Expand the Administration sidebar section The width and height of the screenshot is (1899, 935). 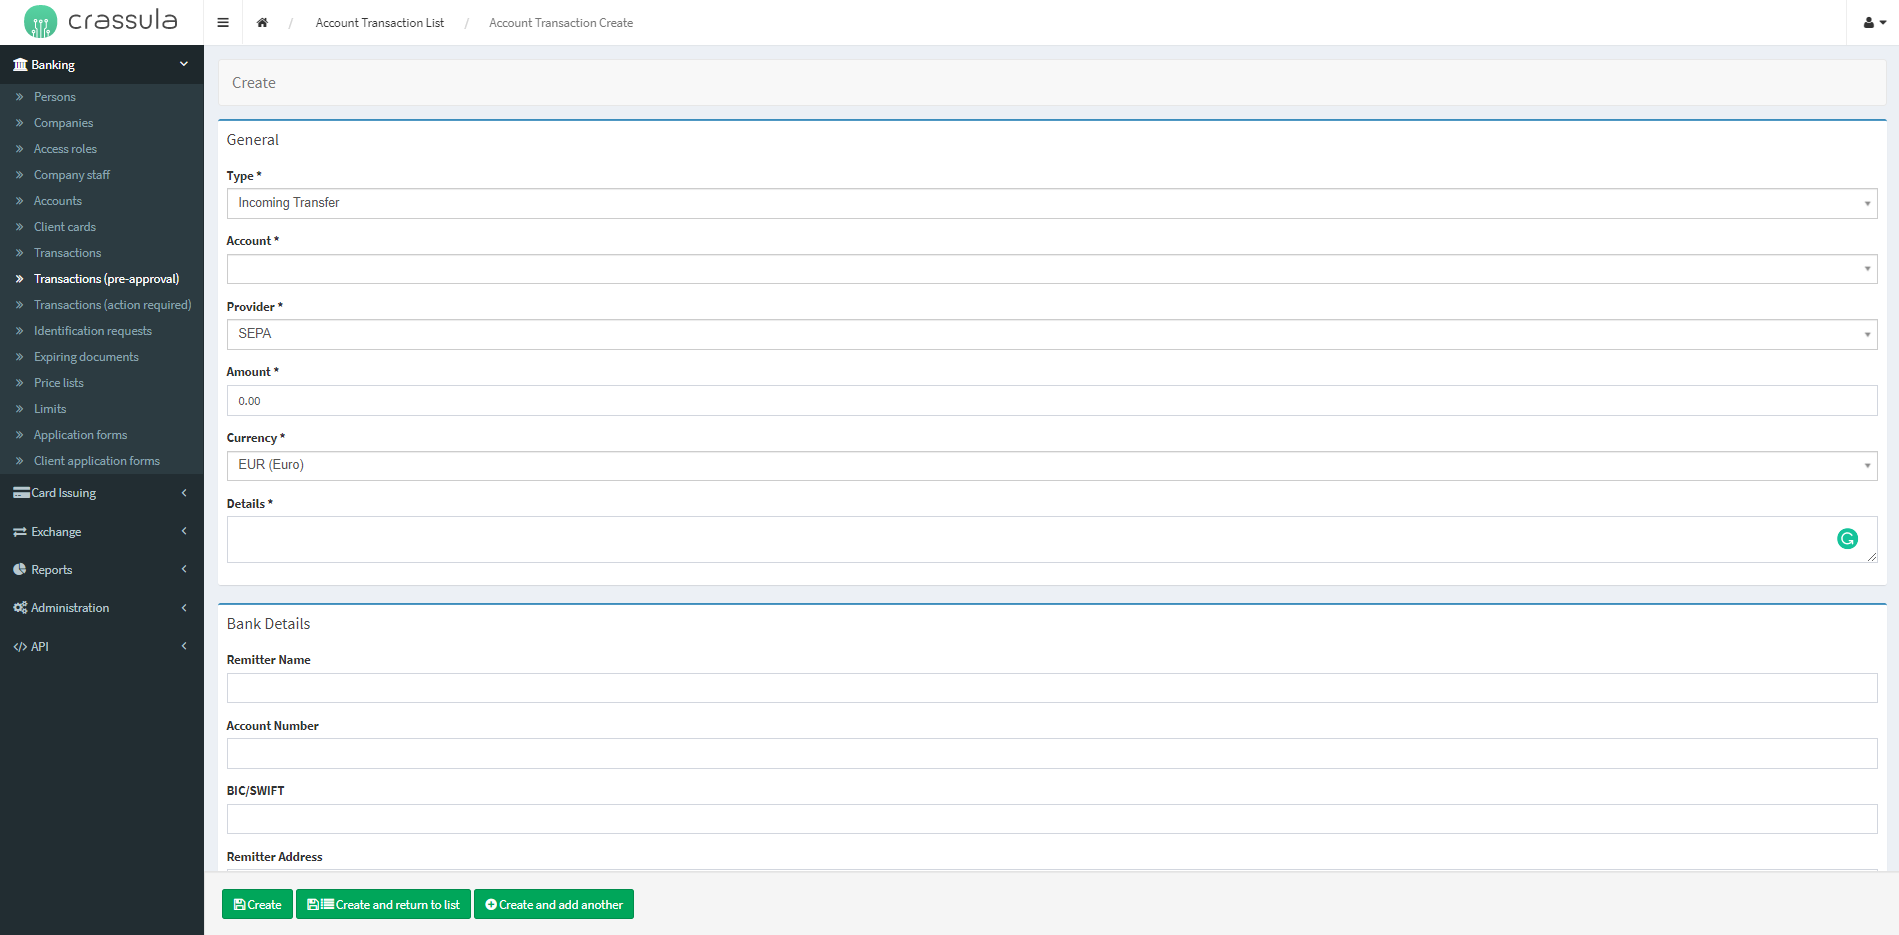[101, 608]
